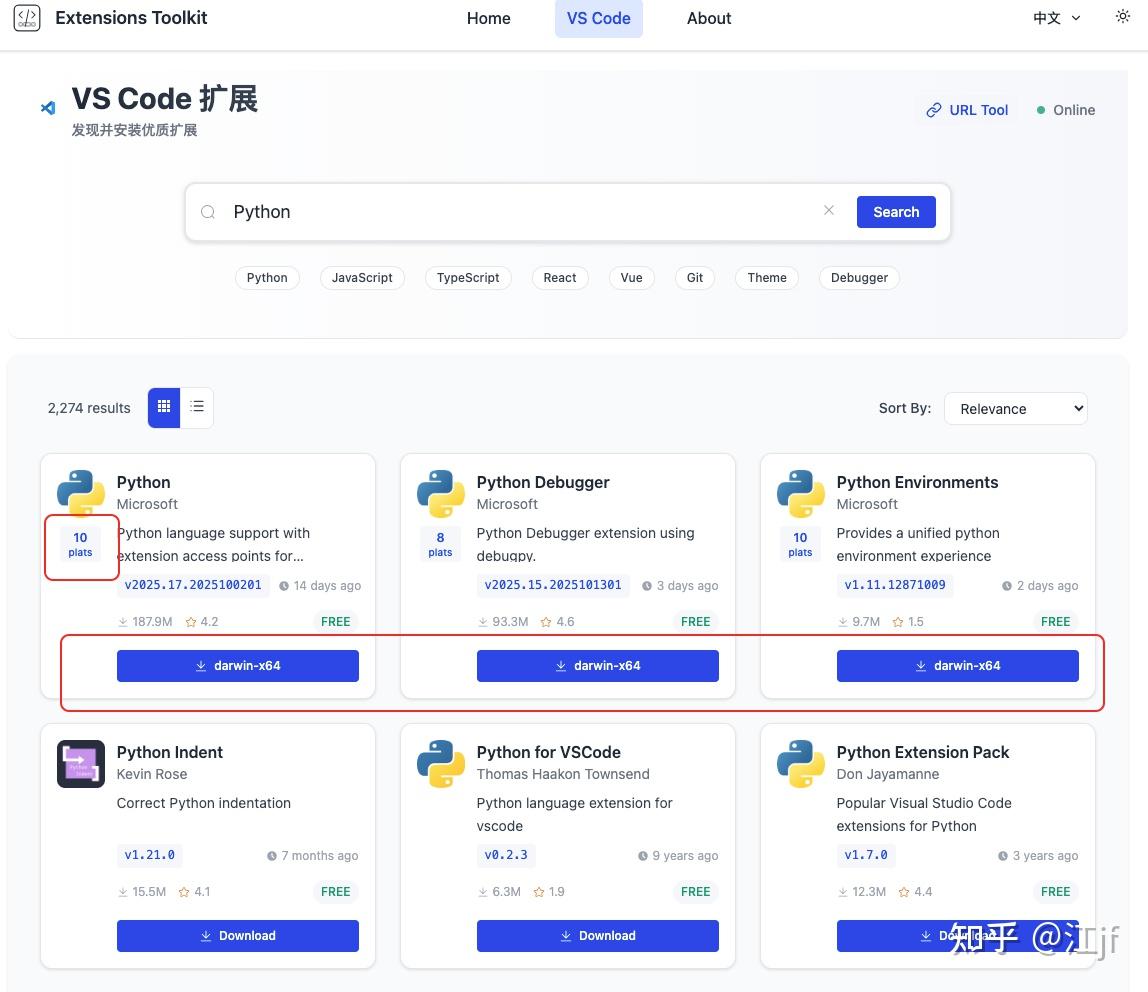Click publisher name Kevin Rose
This screenshot has height=992, width=1148.
(152, 774)
